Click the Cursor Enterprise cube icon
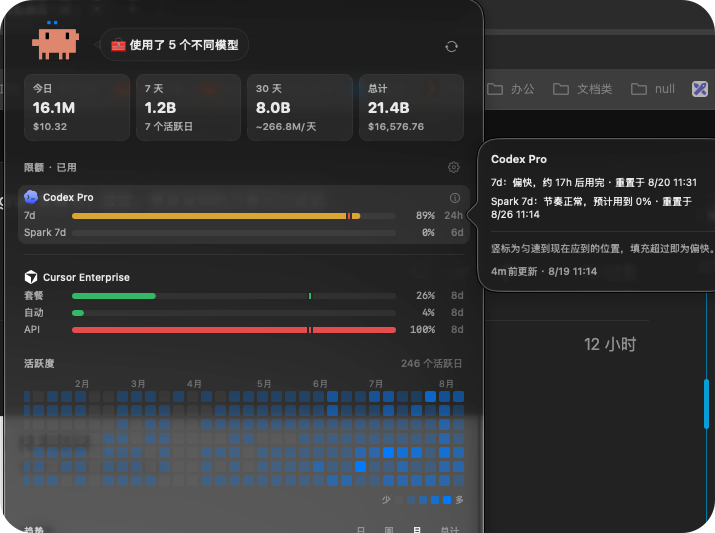Viewport: 715px width, 533px height. point(31,277)
